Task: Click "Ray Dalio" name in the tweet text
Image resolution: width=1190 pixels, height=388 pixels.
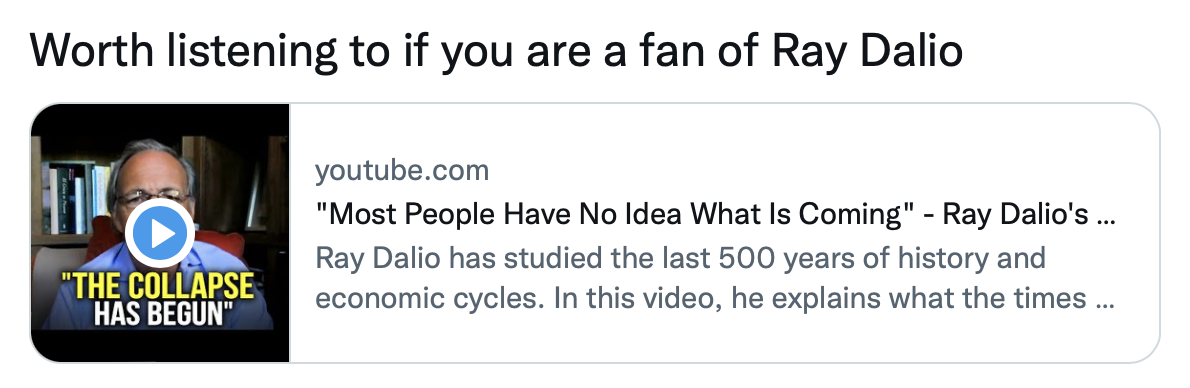Action: click(867, 50)
